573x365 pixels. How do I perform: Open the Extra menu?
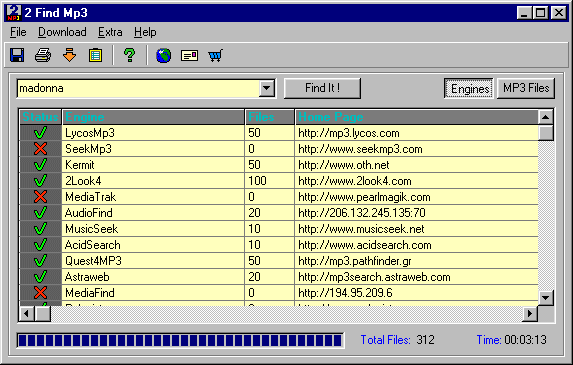(110, 32)
